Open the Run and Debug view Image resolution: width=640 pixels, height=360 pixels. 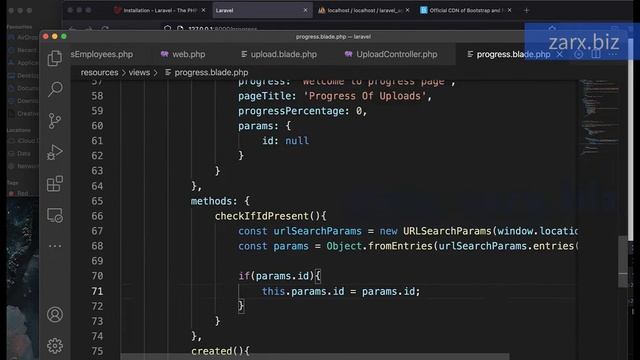(55, 152)
